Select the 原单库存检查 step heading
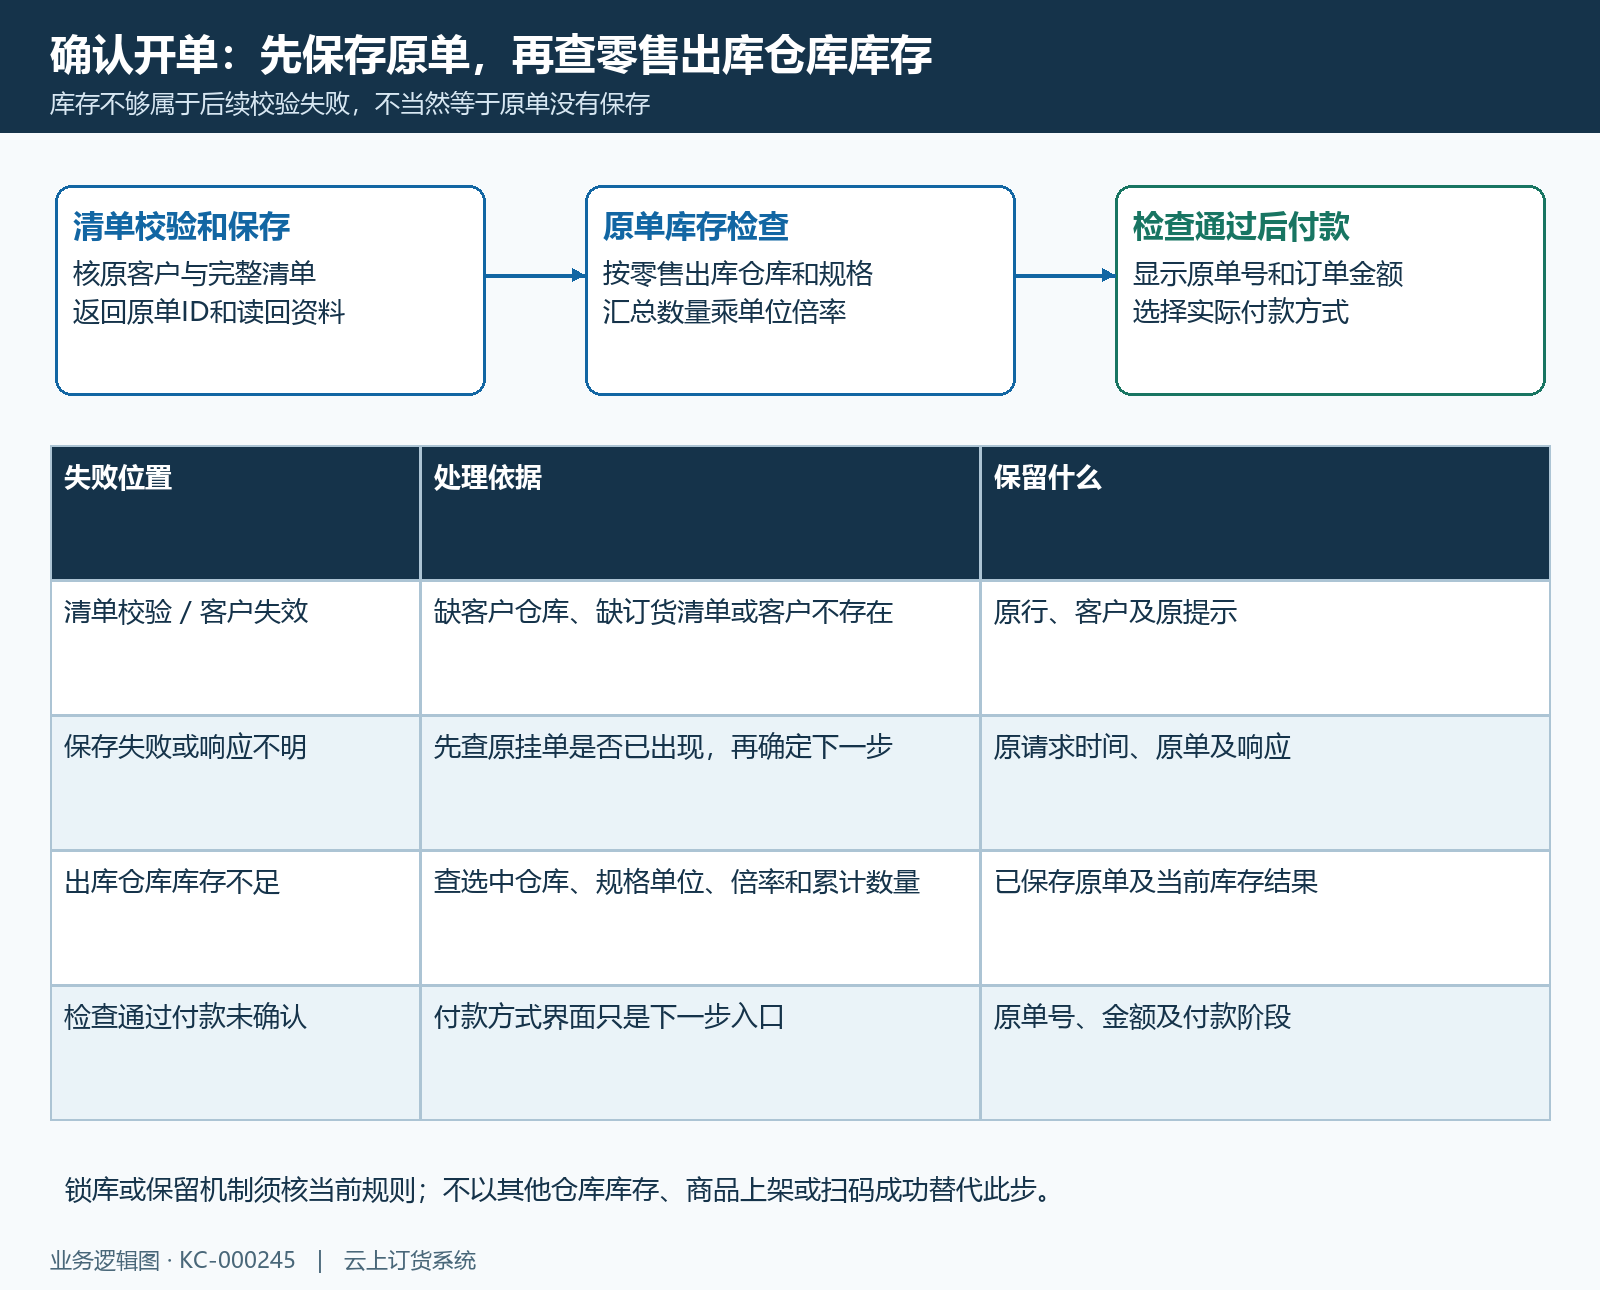 696,227
